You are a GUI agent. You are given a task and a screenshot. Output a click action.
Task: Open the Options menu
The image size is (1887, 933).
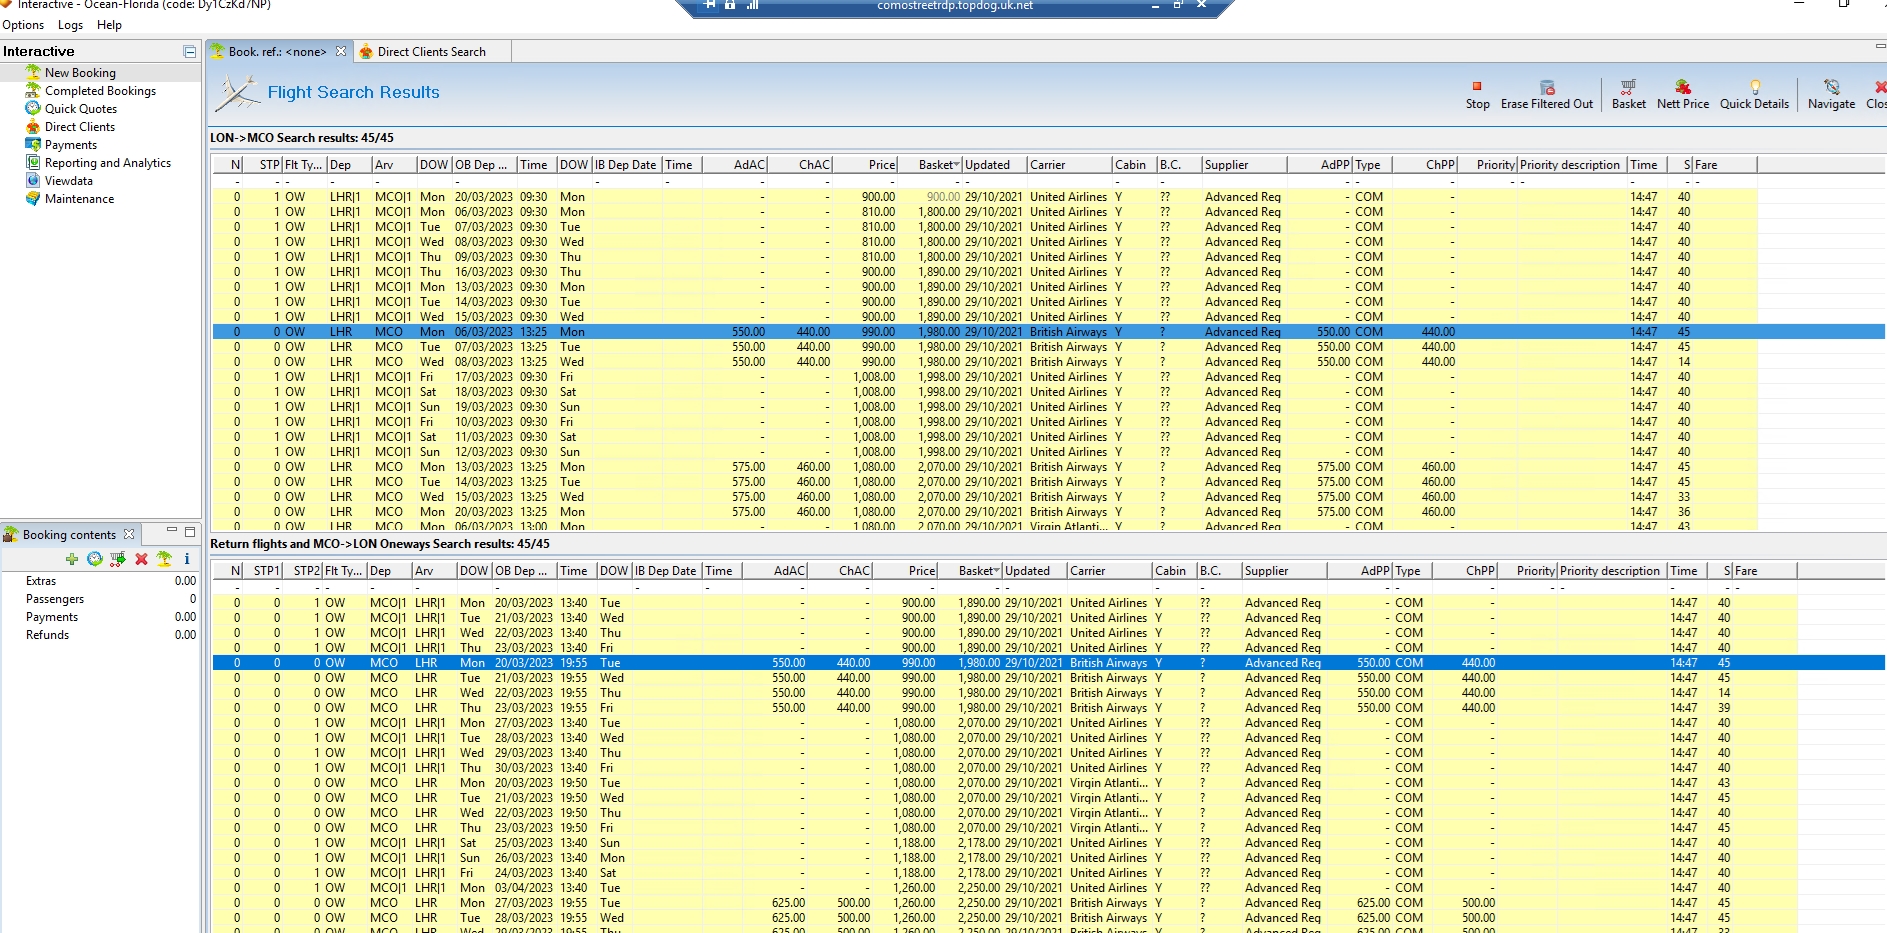[23, 25]
